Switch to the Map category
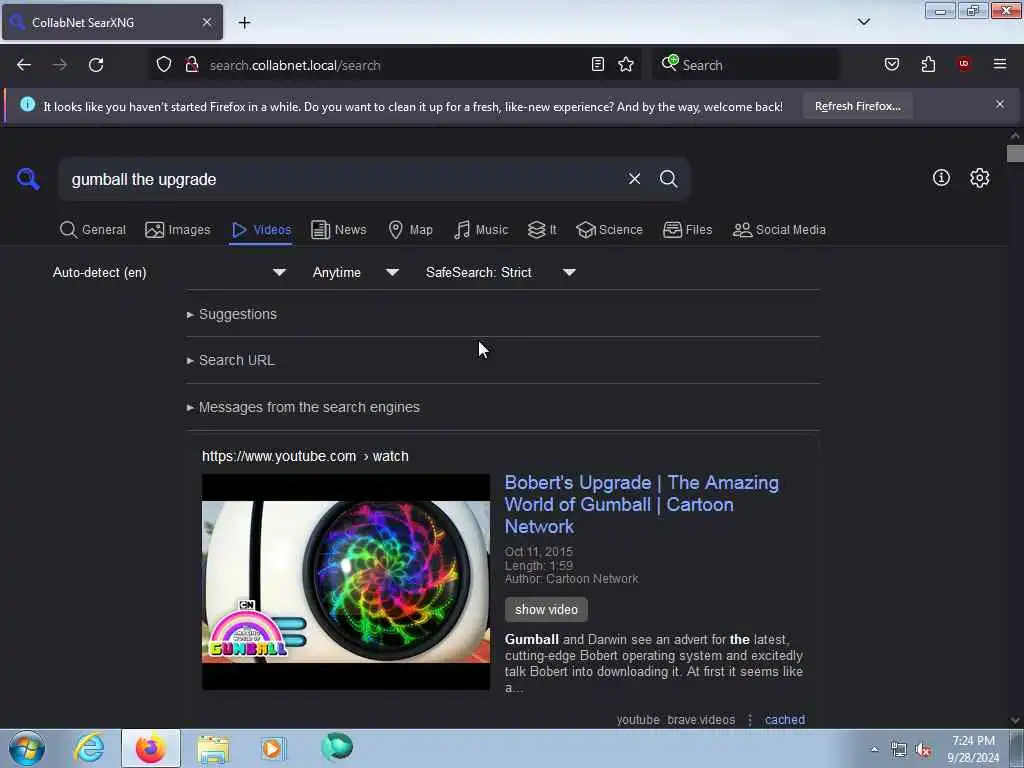Viewport: 1024px width, 768px height. 410,230
